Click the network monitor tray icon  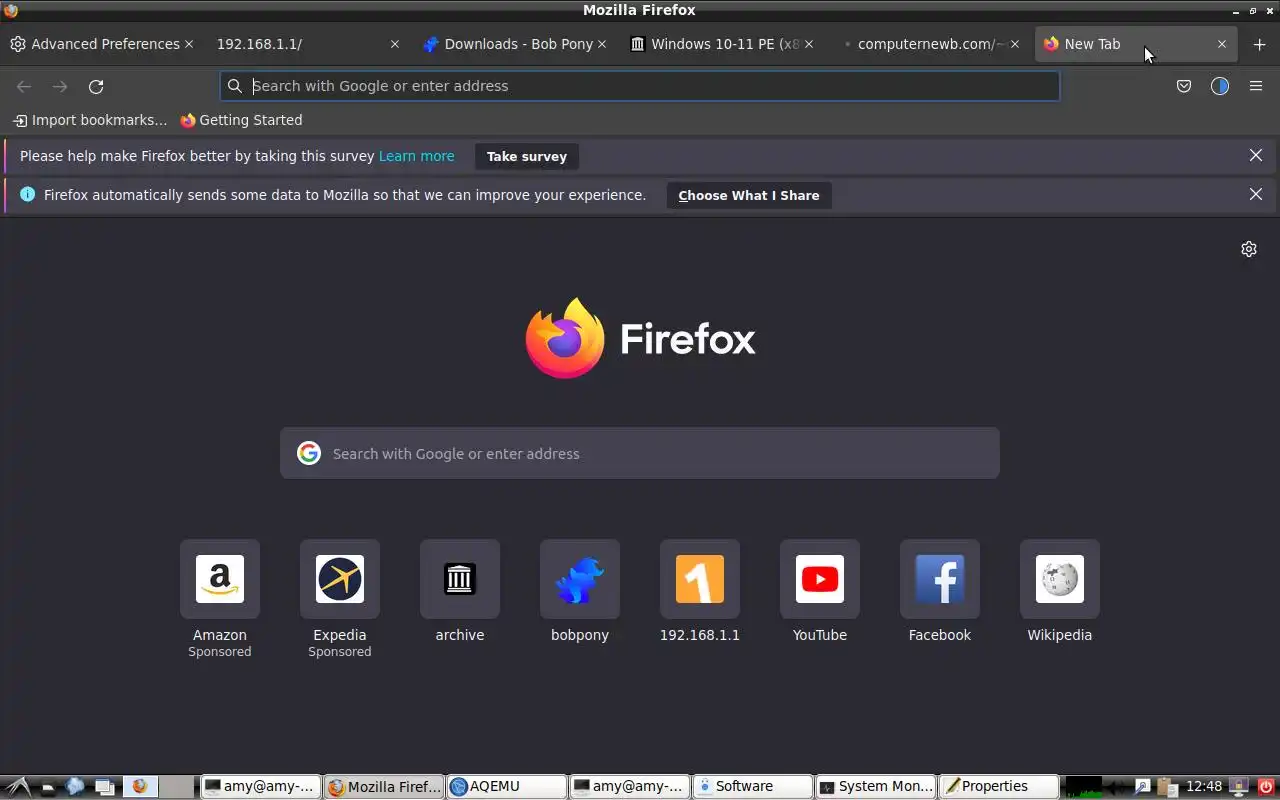[x=1238, y=787]
